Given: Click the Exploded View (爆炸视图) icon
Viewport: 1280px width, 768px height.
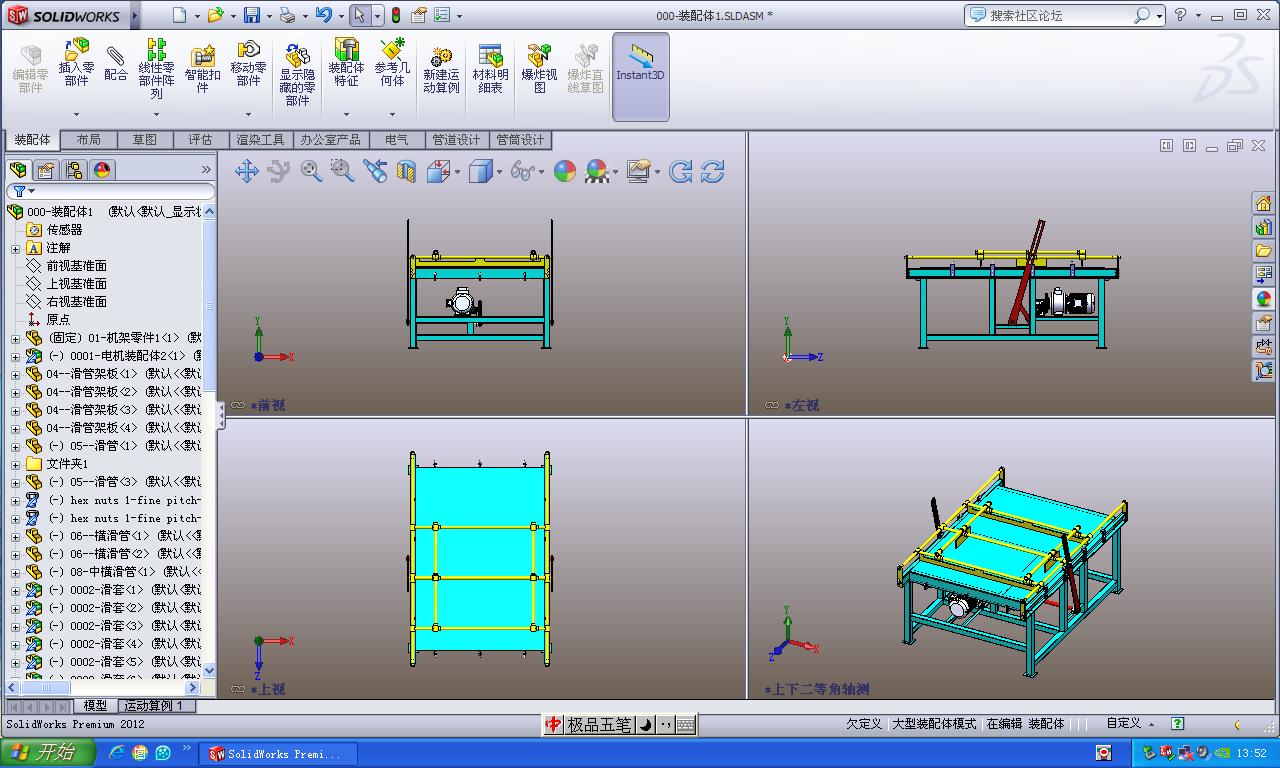Looking at the screenshot, I should click(539, 69).
